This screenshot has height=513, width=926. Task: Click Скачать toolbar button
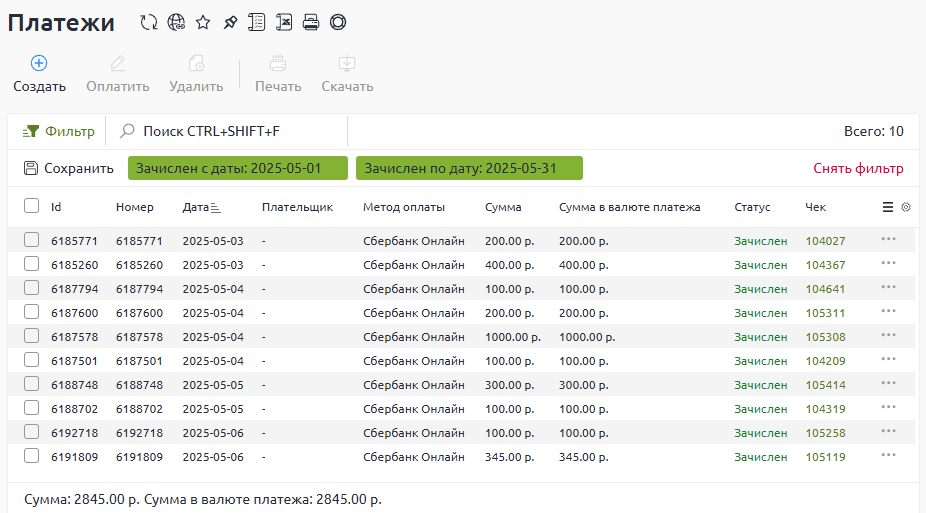pyautogui.click(x=347, y=74)
